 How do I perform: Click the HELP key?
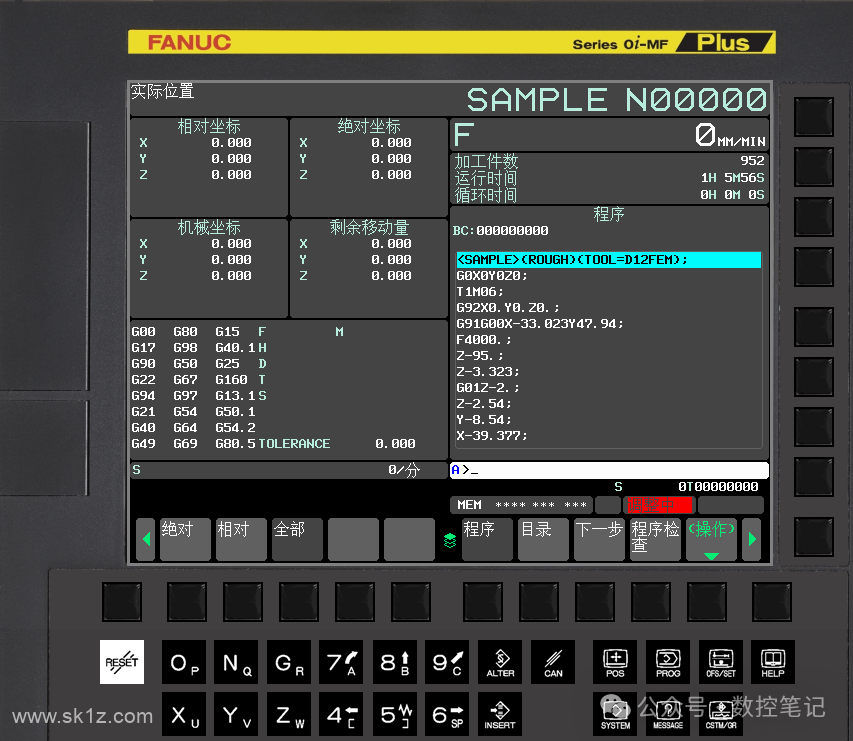(772, 662)
